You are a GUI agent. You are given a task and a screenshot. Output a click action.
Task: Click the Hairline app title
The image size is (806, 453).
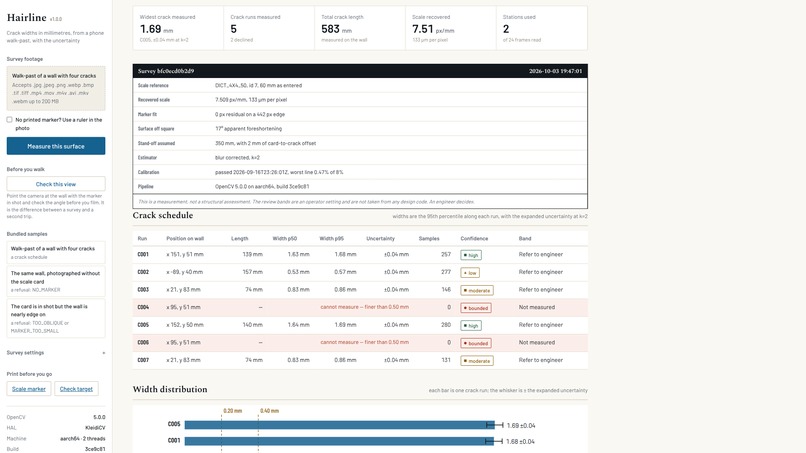point(27,17)
